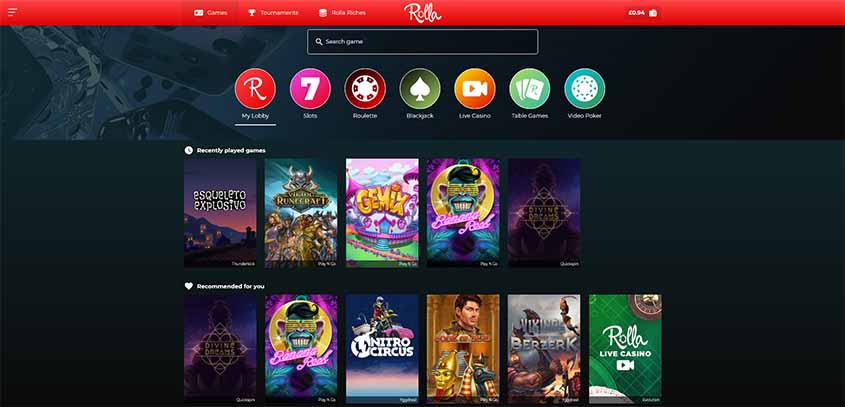845x407 pixels.
Task: Open the Slots category icon
Action: click(310, 88)
